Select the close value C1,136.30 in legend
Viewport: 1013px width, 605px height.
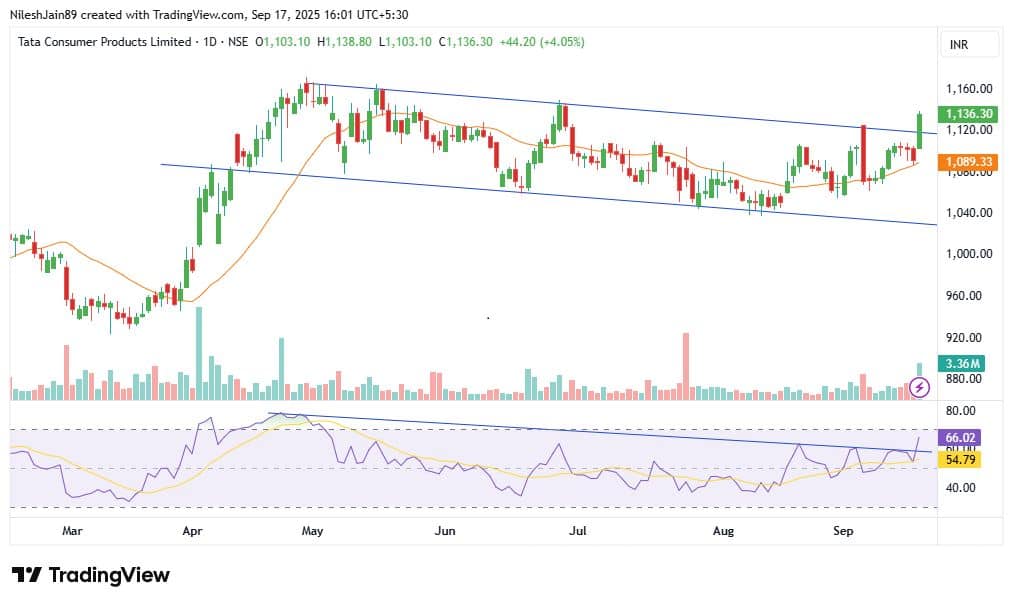pos(466,42)
